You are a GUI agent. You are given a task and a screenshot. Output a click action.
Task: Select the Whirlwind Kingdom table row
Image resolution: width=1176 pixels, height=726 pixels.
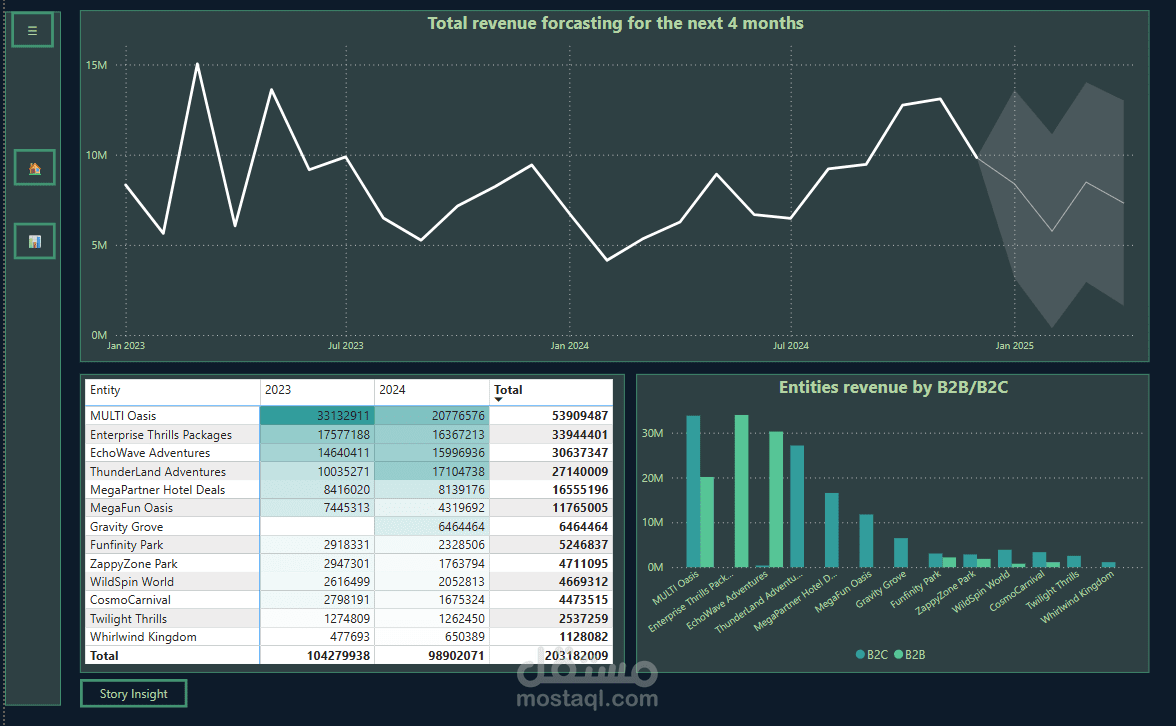(x=349, y=637)
